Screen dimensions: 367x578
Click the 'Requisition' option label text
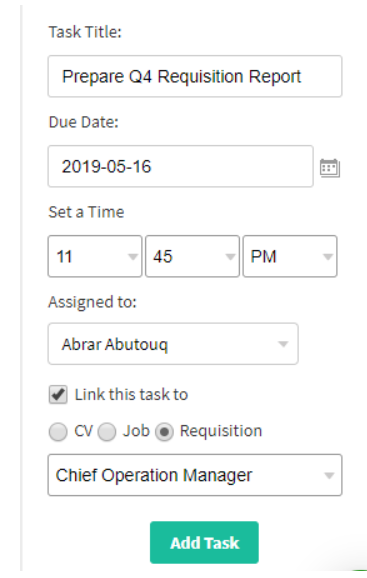221,431
